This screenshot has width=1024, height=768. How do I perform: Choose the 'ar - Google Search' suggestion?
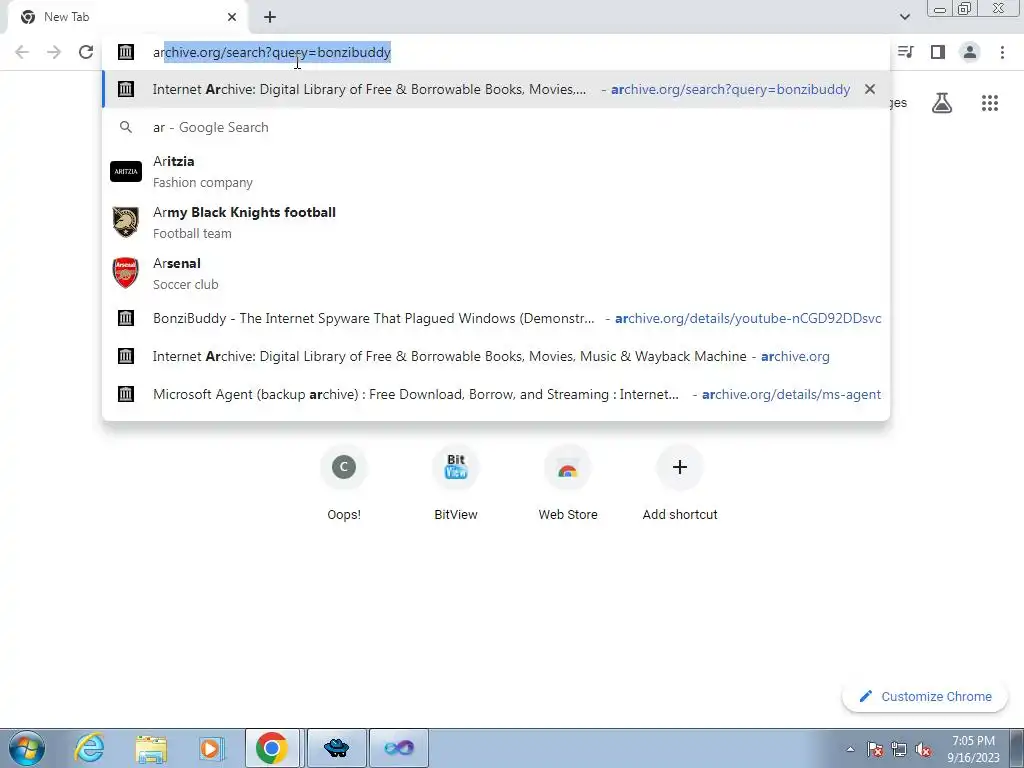click(496, 127)
